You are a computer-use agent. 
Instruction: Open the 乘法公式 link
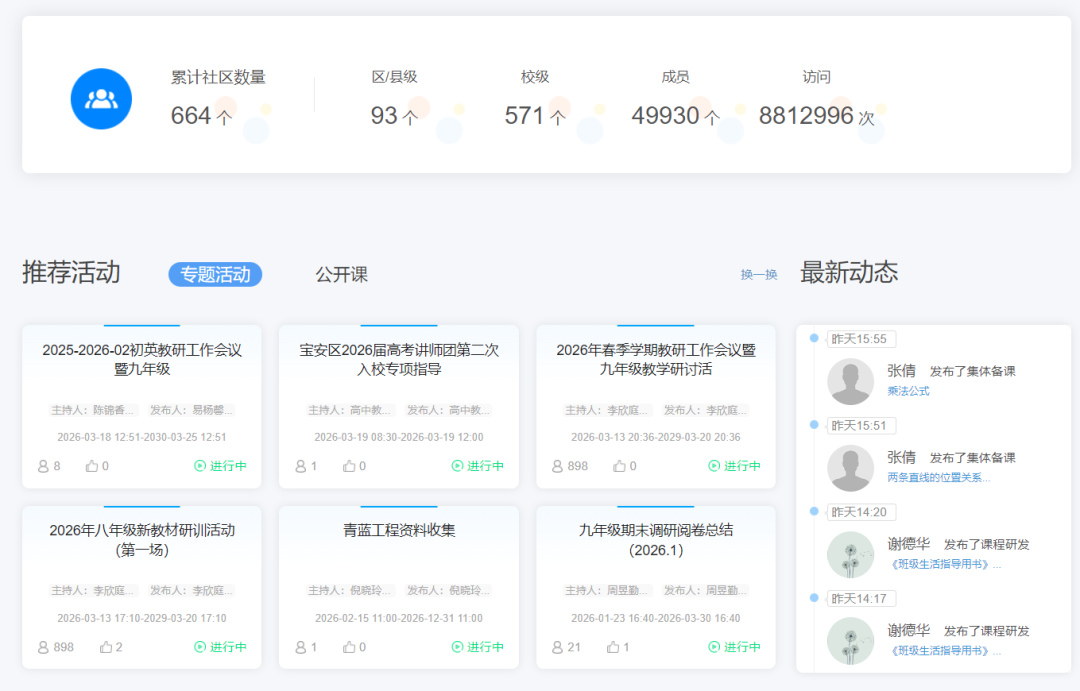pos(908,391)
